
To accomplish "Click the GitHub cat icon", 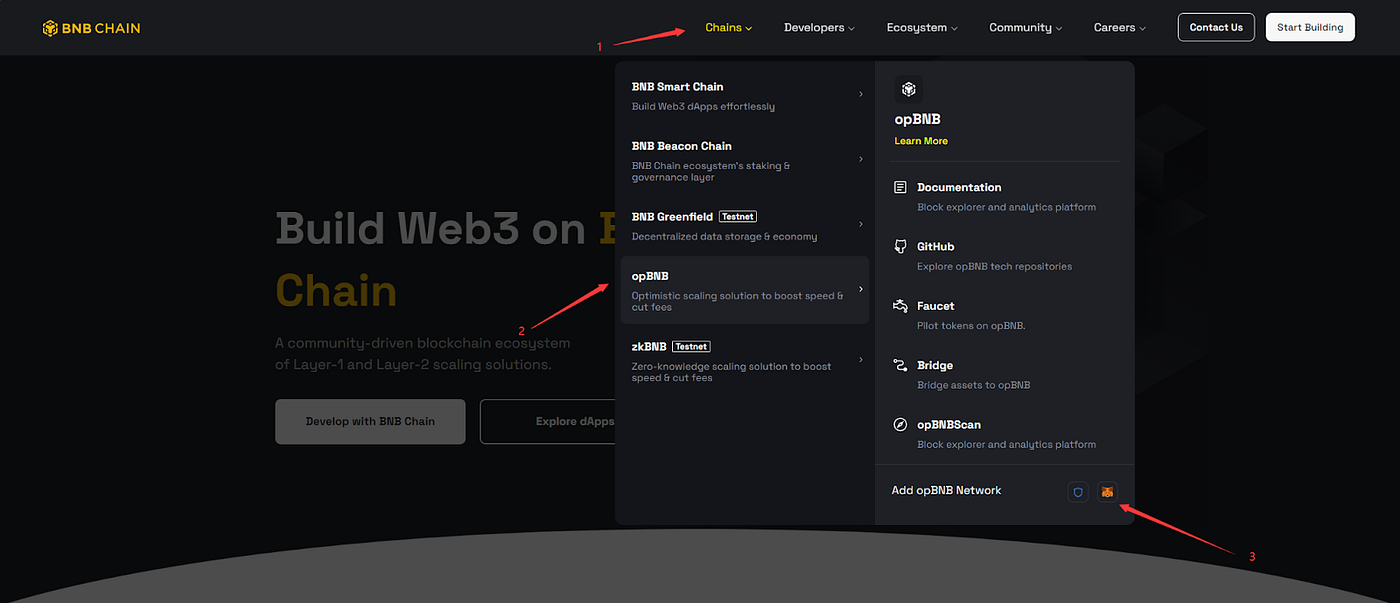I will [900, 246].
